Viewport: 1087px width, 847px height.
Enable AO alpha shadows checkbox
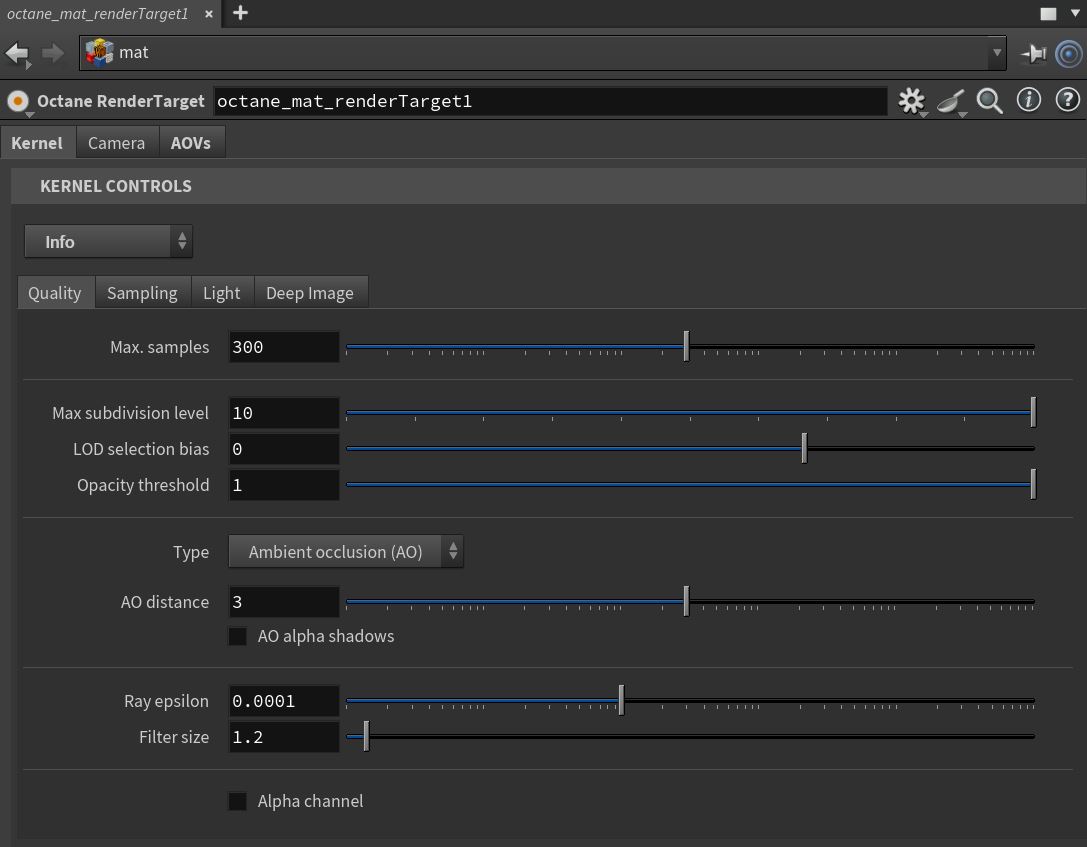[x=238, y=636]
